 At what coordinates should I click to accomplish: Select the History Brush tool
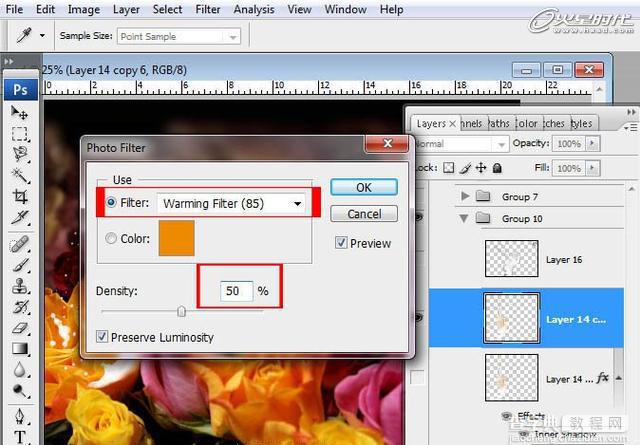pyautogui.click(x=19, y=307)
